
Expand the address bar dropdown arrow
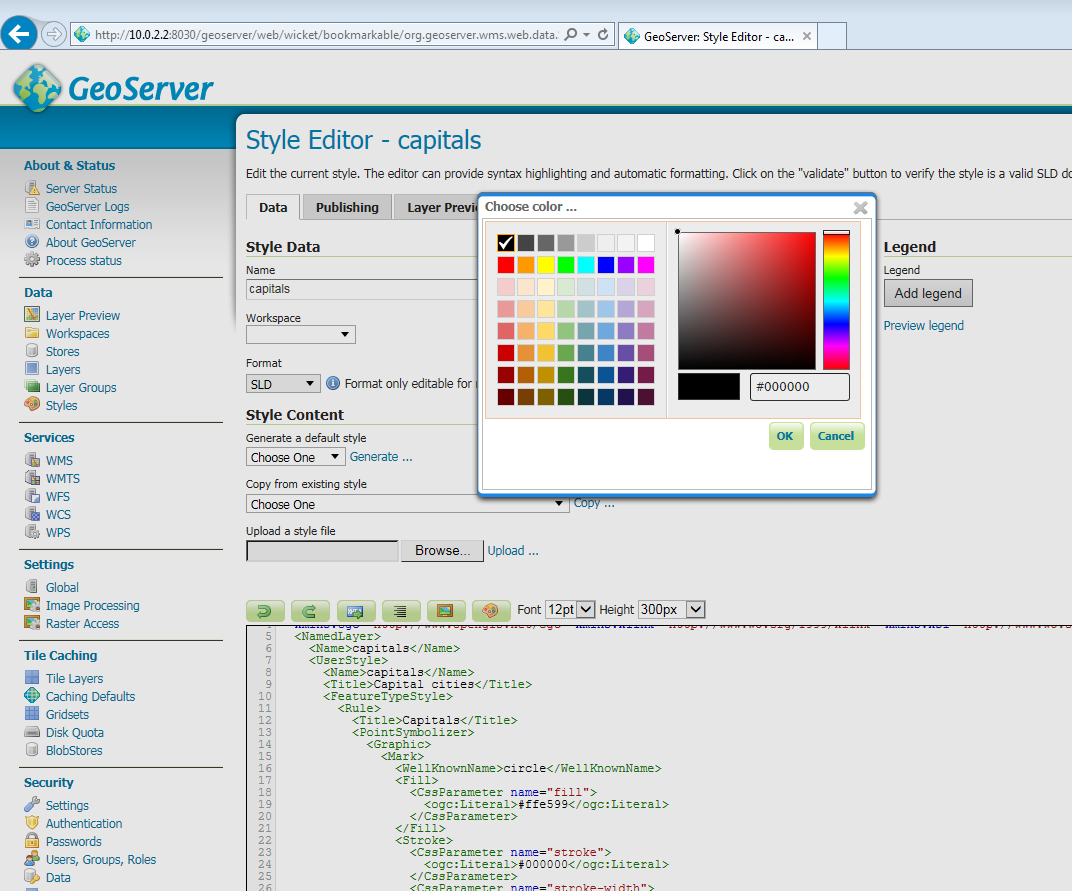[587, 35]
